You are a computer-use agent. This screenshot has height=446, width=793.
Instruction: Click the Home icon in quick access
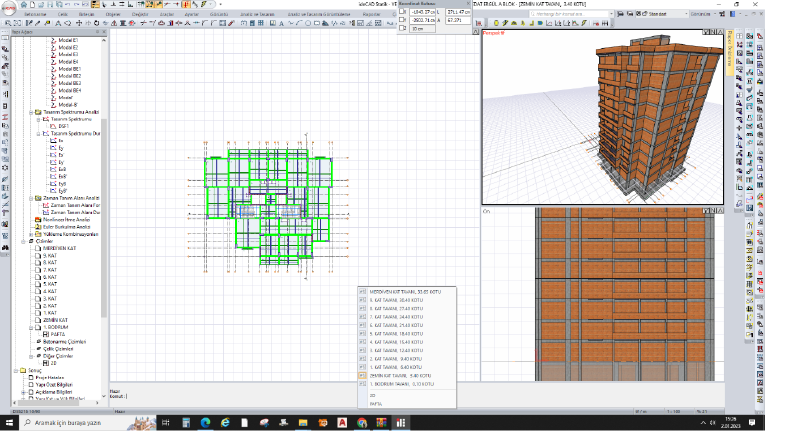point(24,5)
